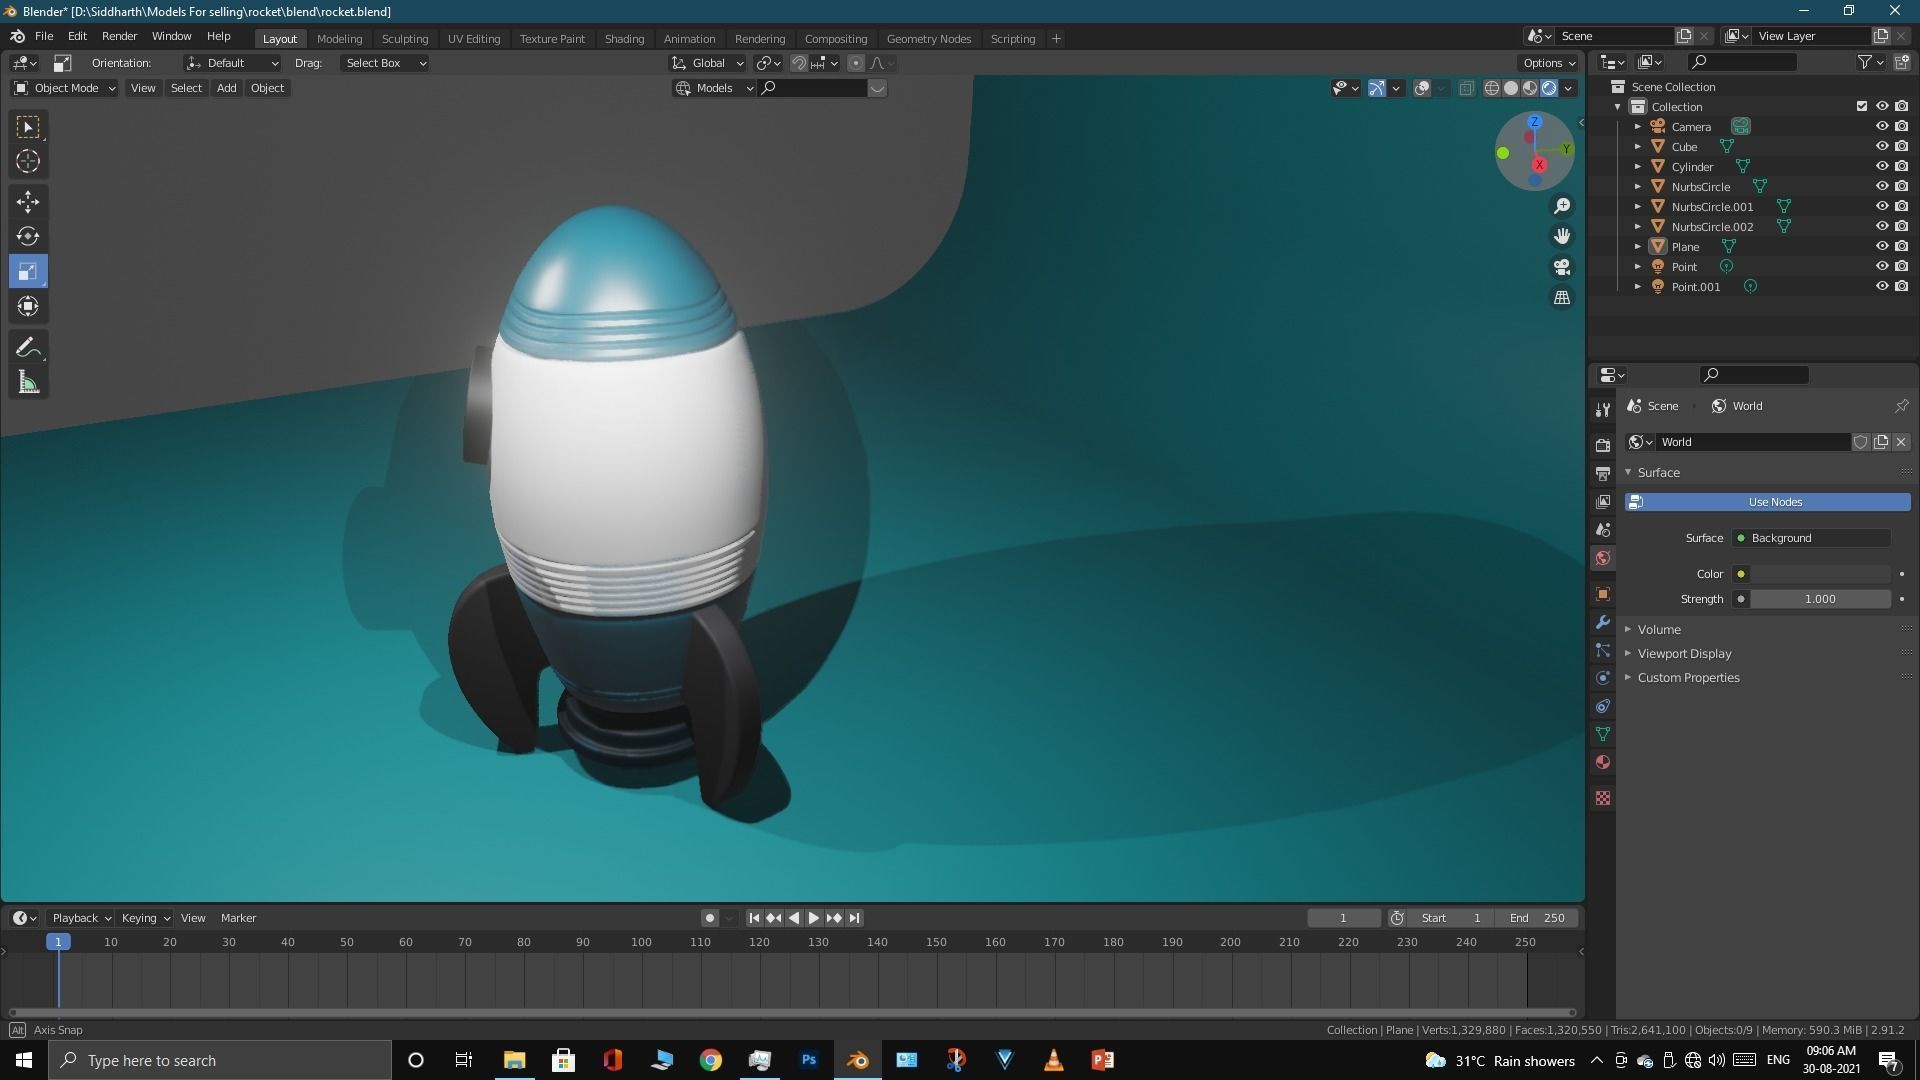Toggle viewport visibility of Plane
1920x1080 pixels.
pyautogui.click(x=1881, y=246)
